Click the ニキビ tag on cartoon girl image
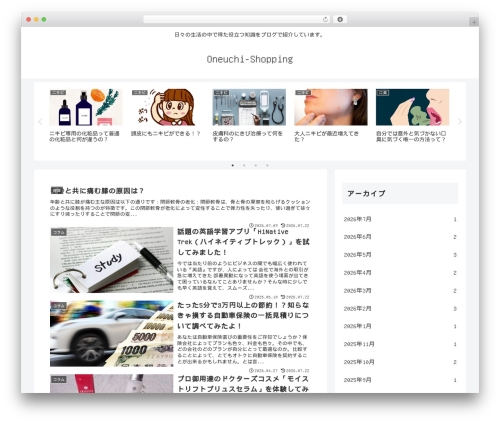 (x=140, y=92)
